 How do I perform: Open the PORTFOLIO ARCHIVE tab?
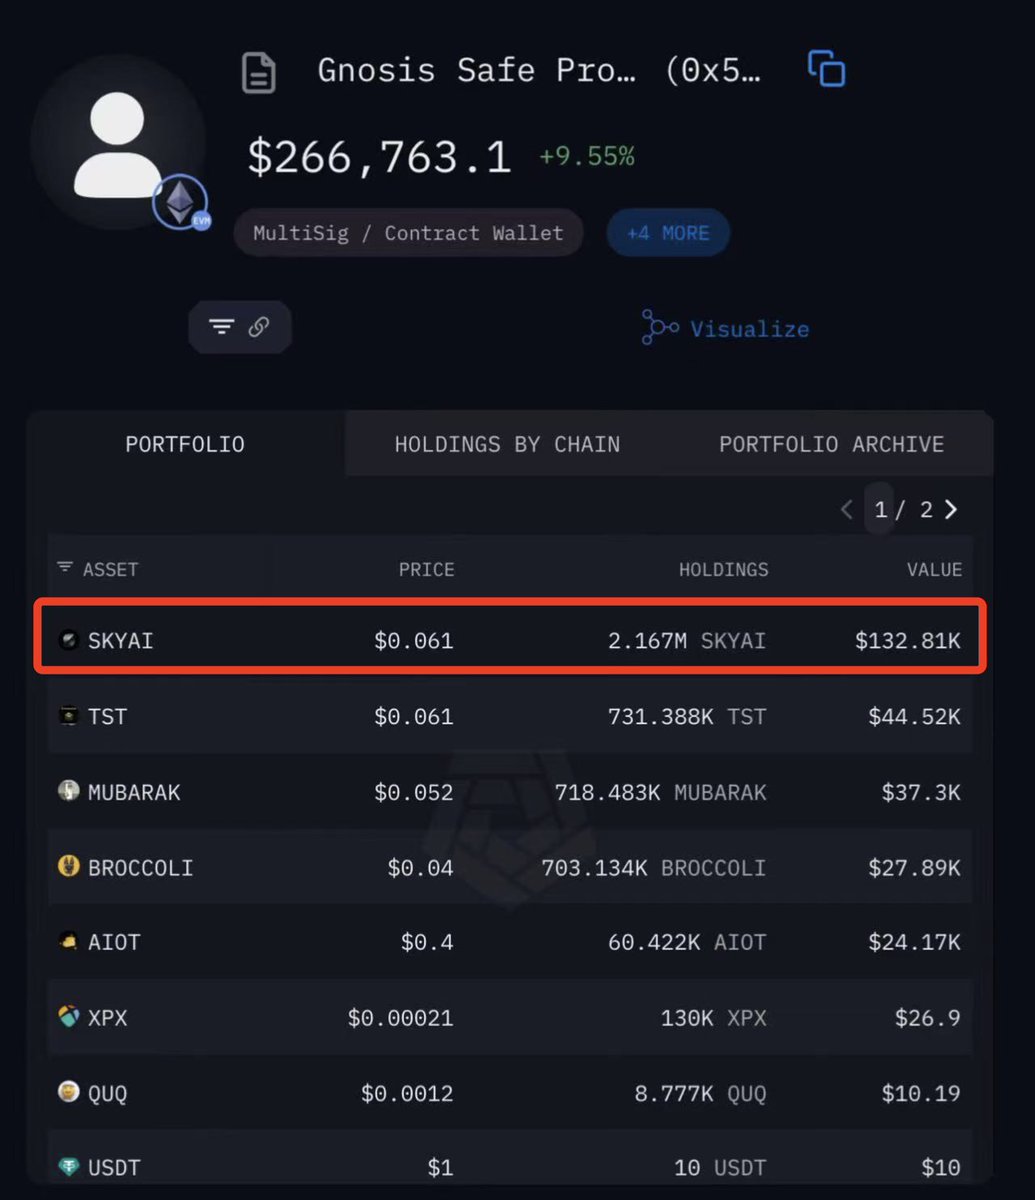831,444
